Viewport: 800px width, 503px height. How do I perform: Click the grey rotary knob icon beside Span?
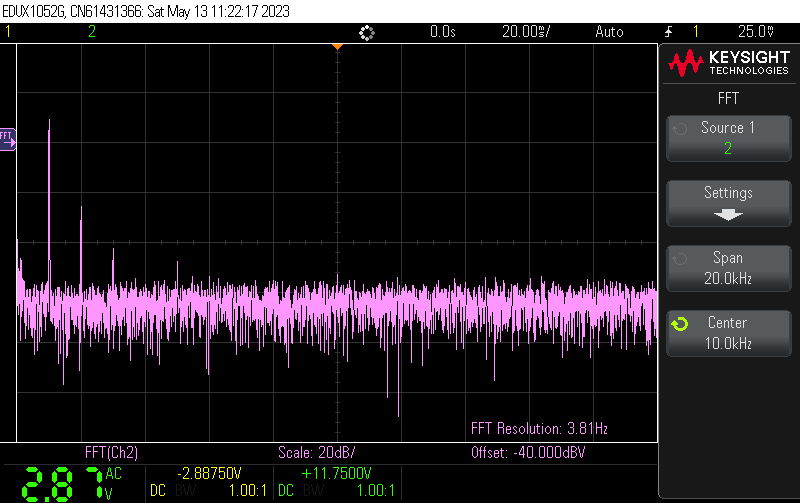pyautogui.click(x=680, y=259)
